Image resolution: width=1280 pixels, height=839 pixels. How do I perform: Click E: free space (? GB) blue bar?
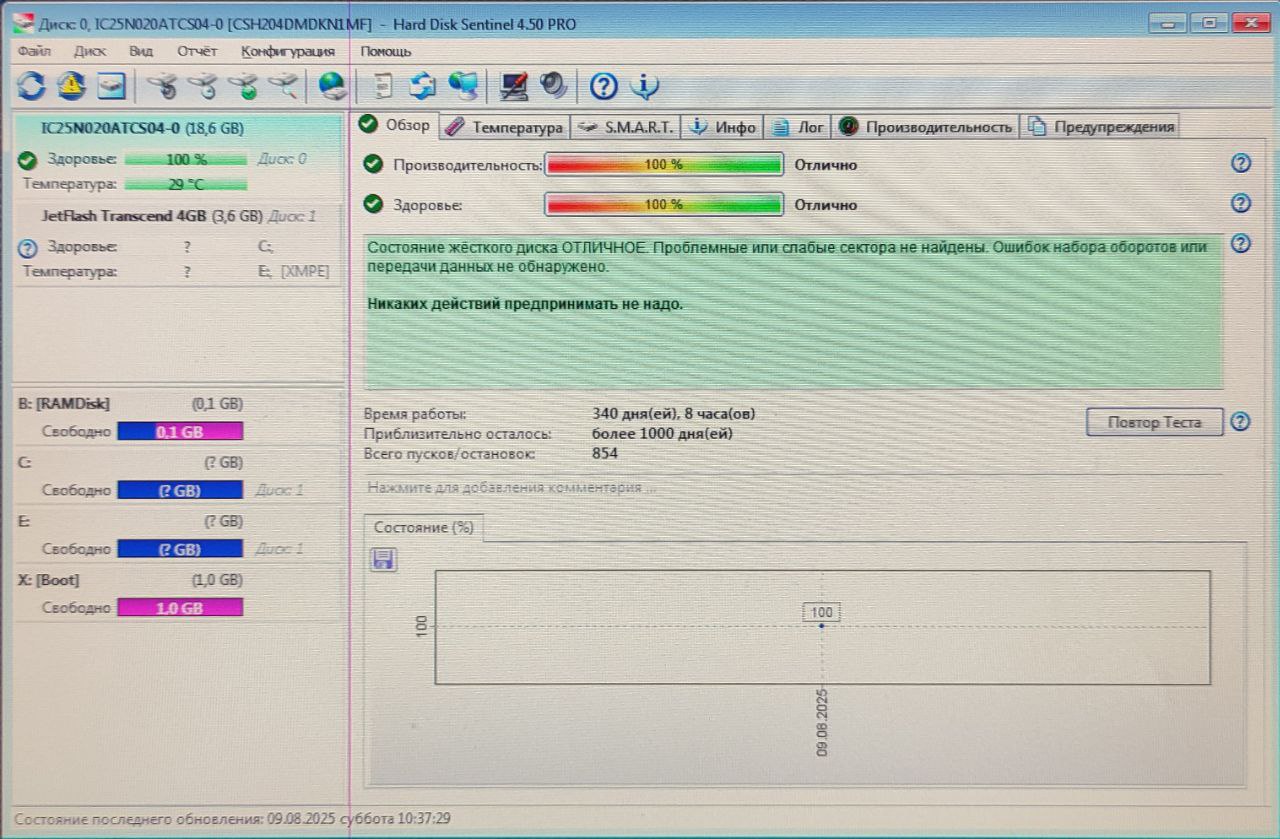[x=180, y=549]
